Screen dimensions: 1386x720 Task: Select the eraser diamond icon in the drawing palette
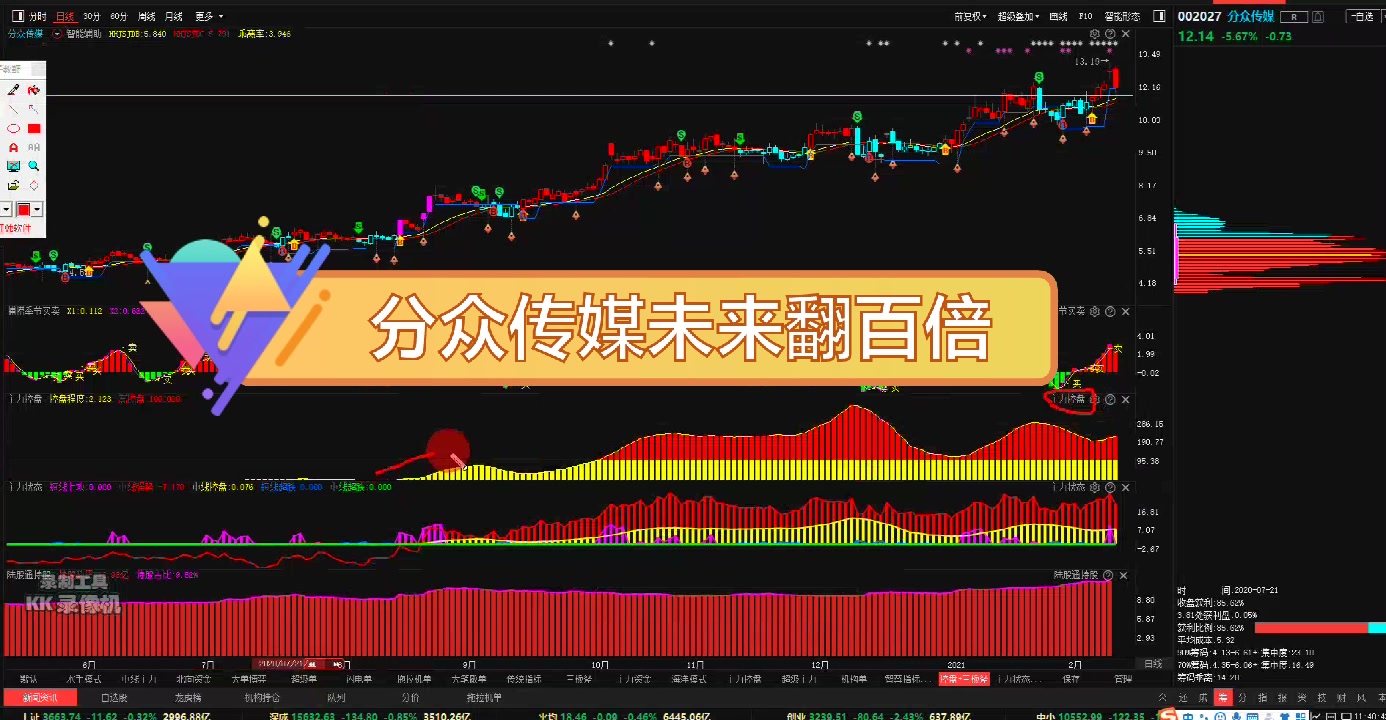(34, 185)
